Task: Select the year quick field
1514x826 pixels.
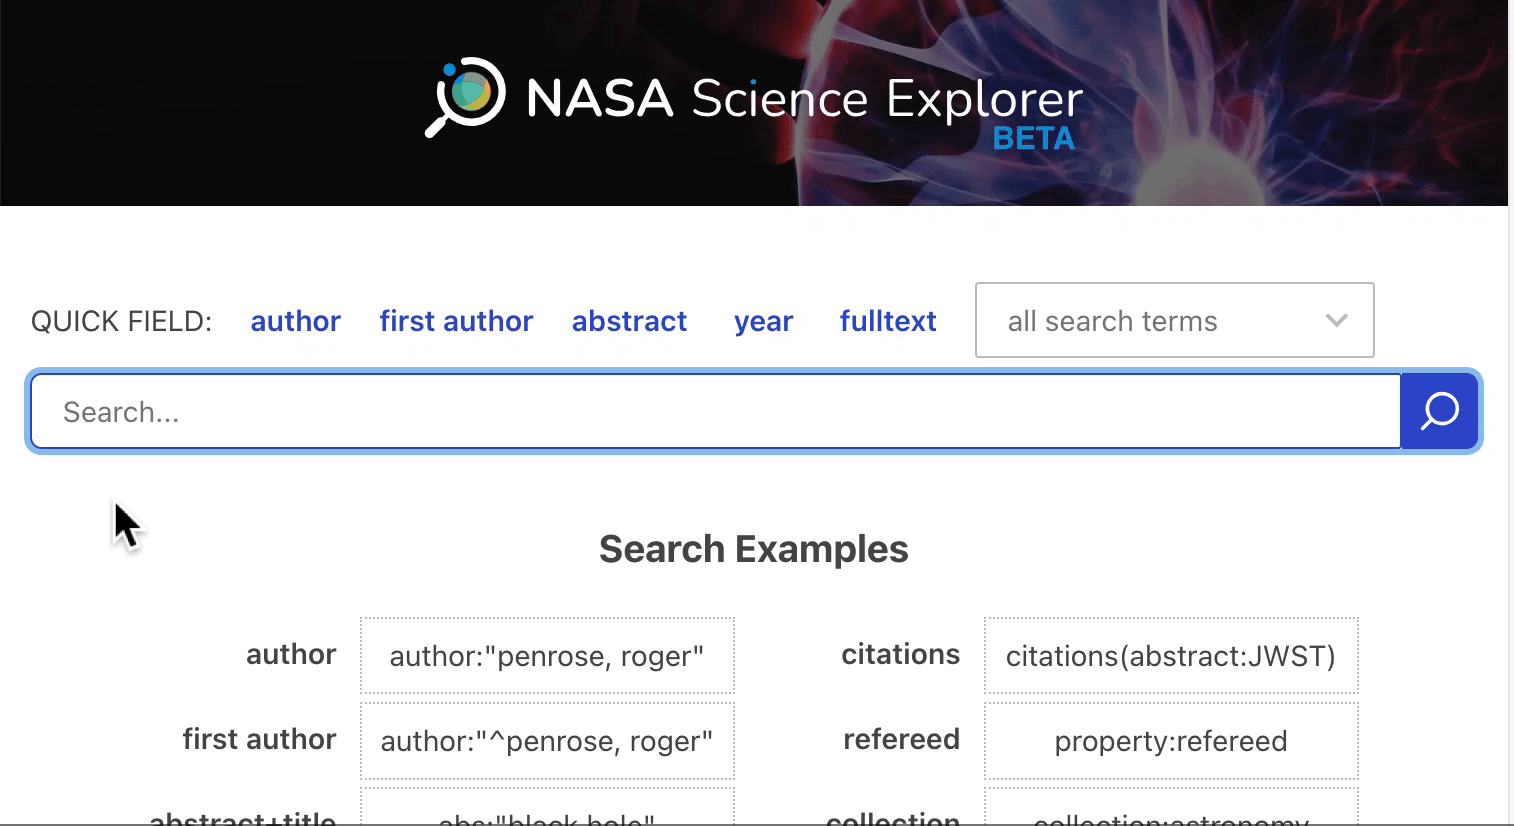Action: tap(763, 320)
